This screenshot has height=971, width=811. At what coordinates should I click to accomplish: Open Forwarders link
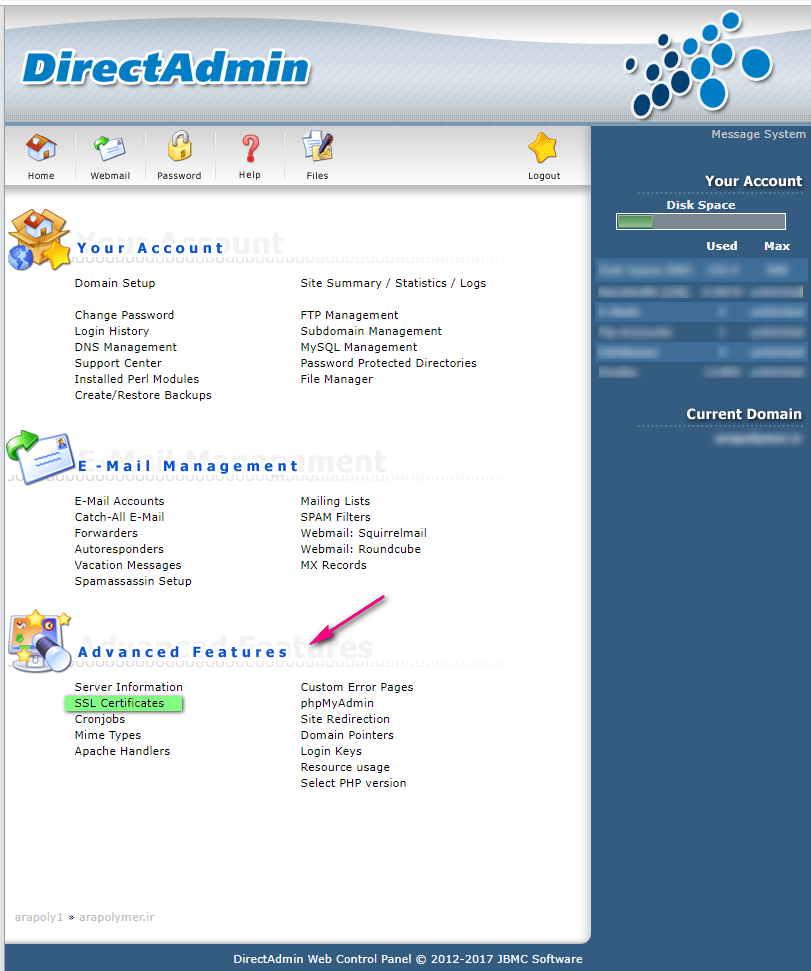[106, 533]
